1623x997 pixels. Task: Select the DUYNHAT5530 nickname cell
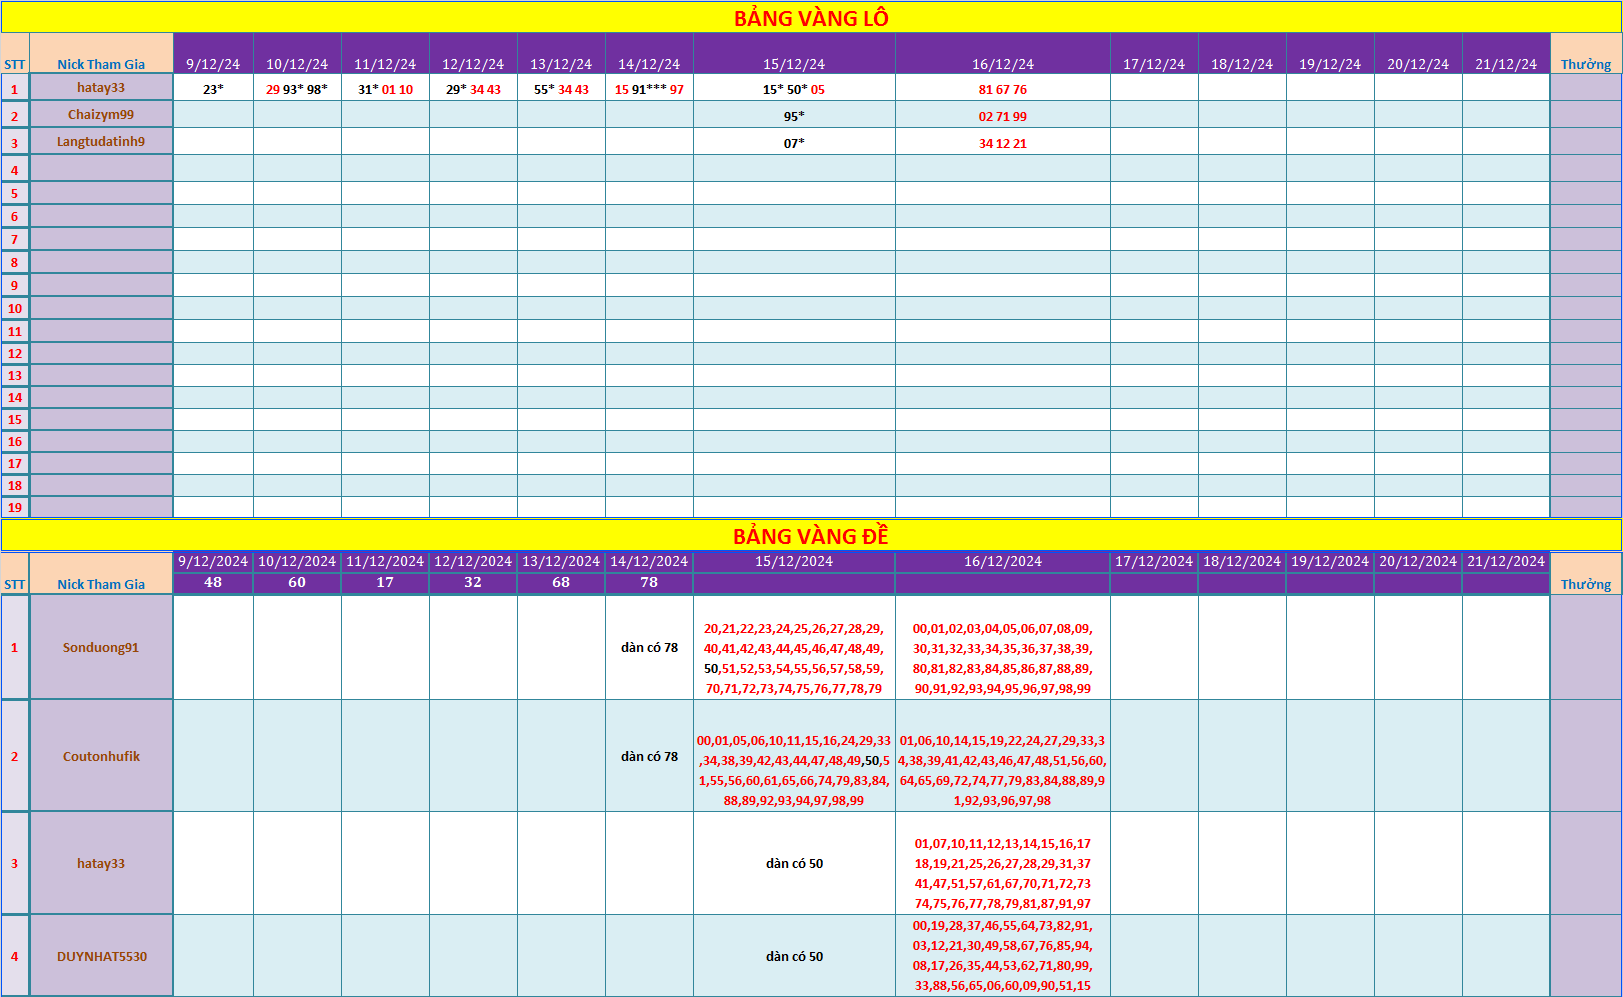[x=101, y=956]
